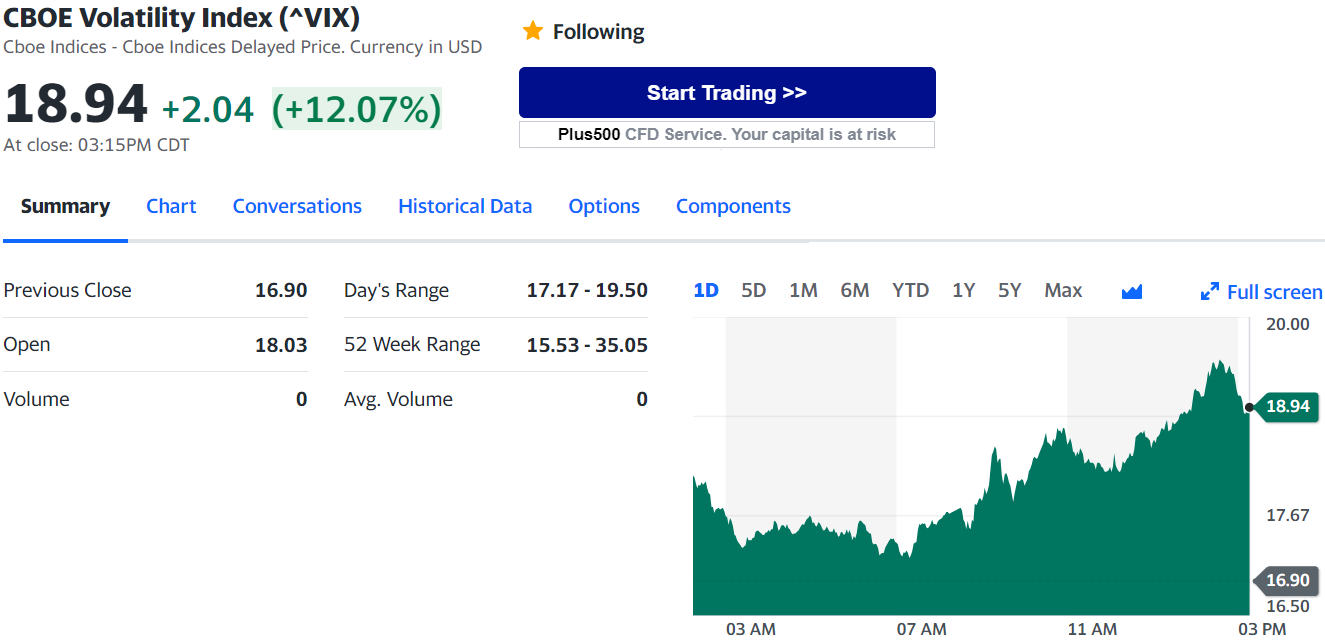
Task: Click the Volume label
Action: coord(37,399)
